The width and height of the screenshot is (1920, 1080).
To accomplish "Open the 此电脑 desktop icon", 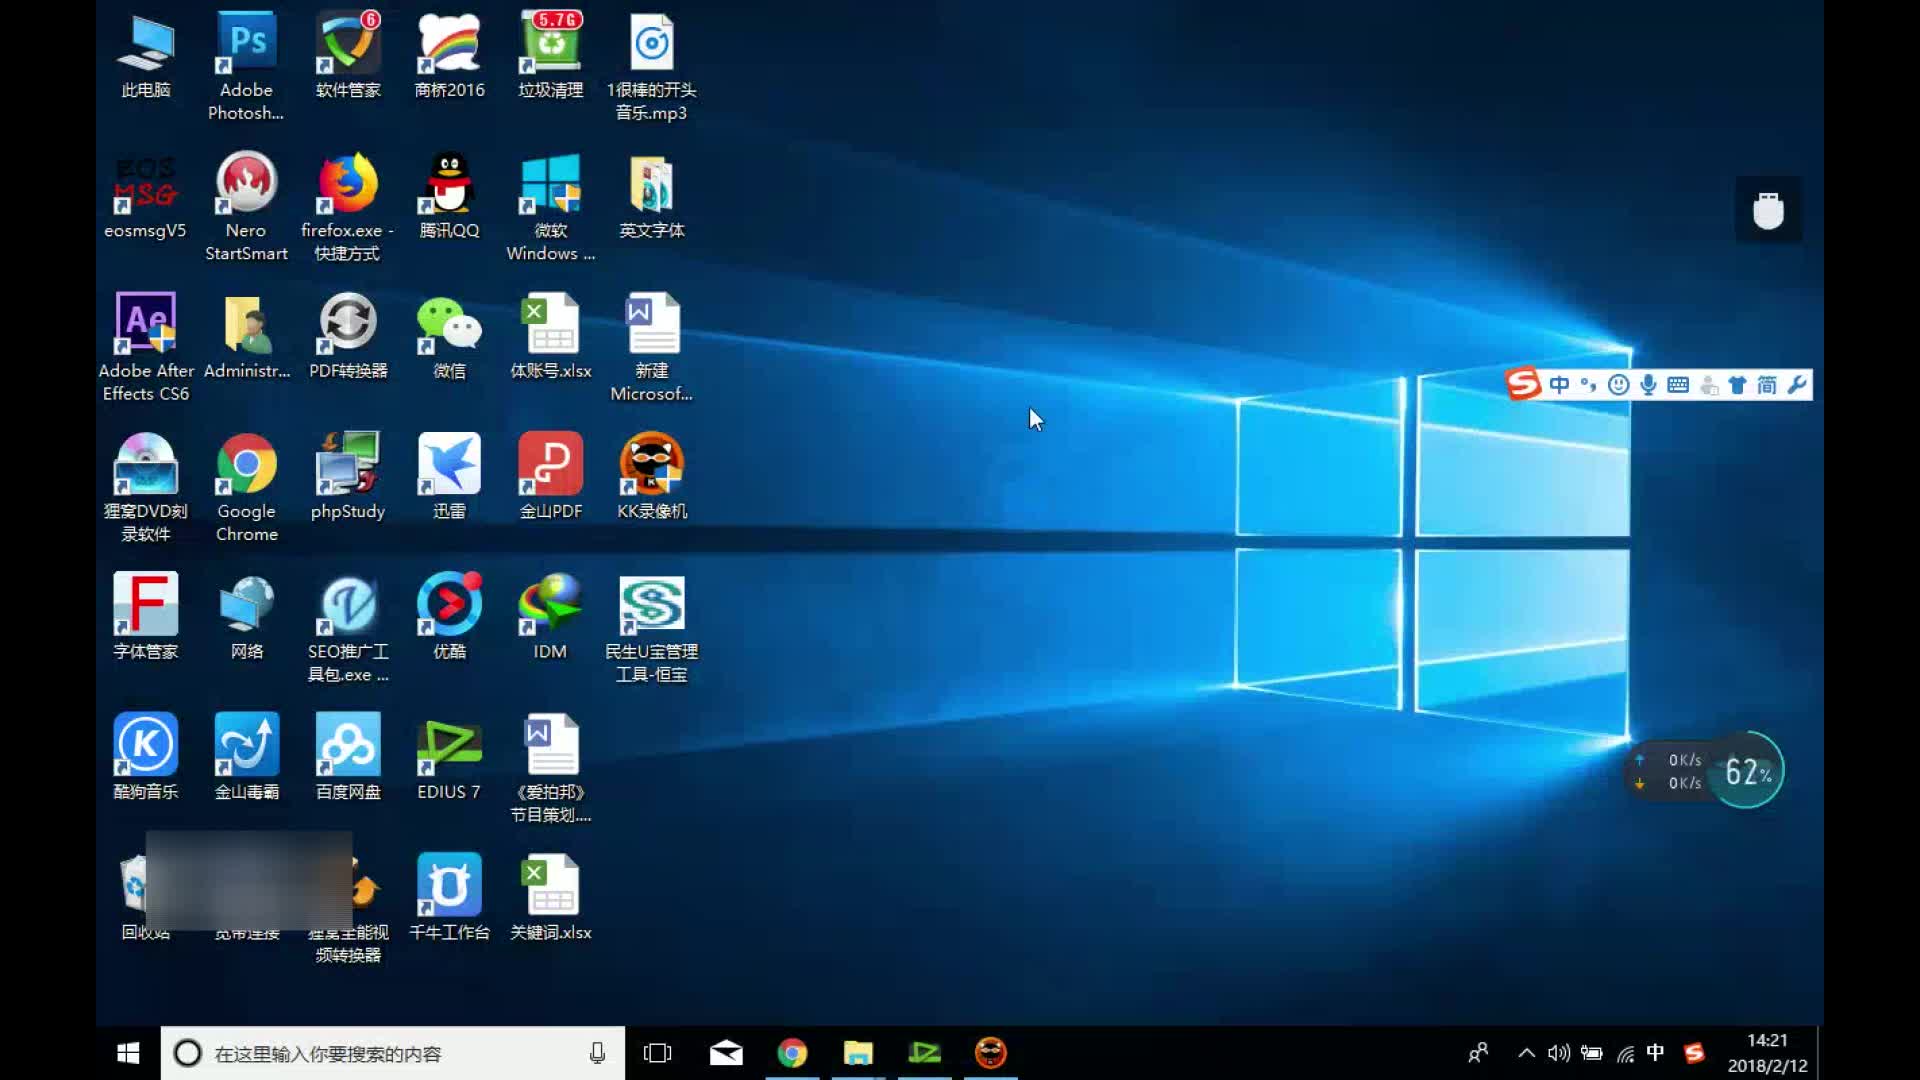I will 146,57.
